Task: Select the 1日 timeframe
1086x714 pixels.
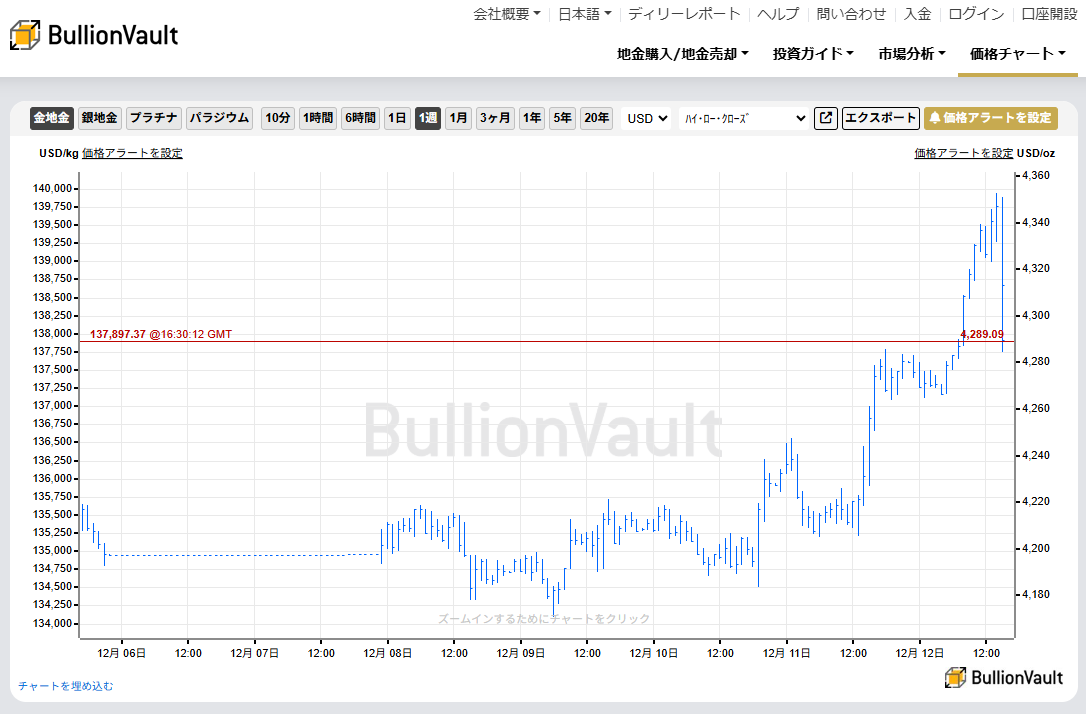Action: [396, 118]
